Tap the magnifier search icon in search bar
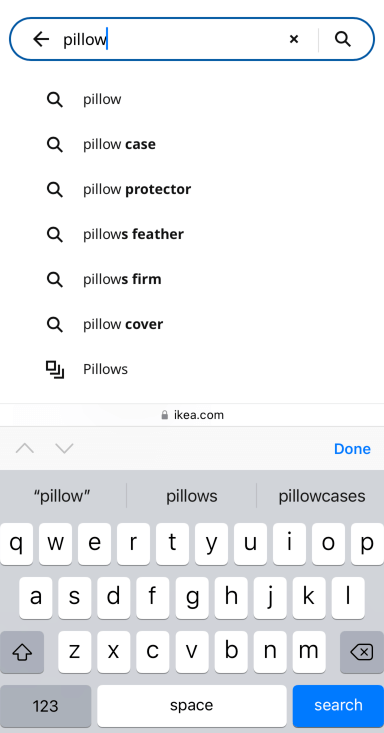 (343, 39)
